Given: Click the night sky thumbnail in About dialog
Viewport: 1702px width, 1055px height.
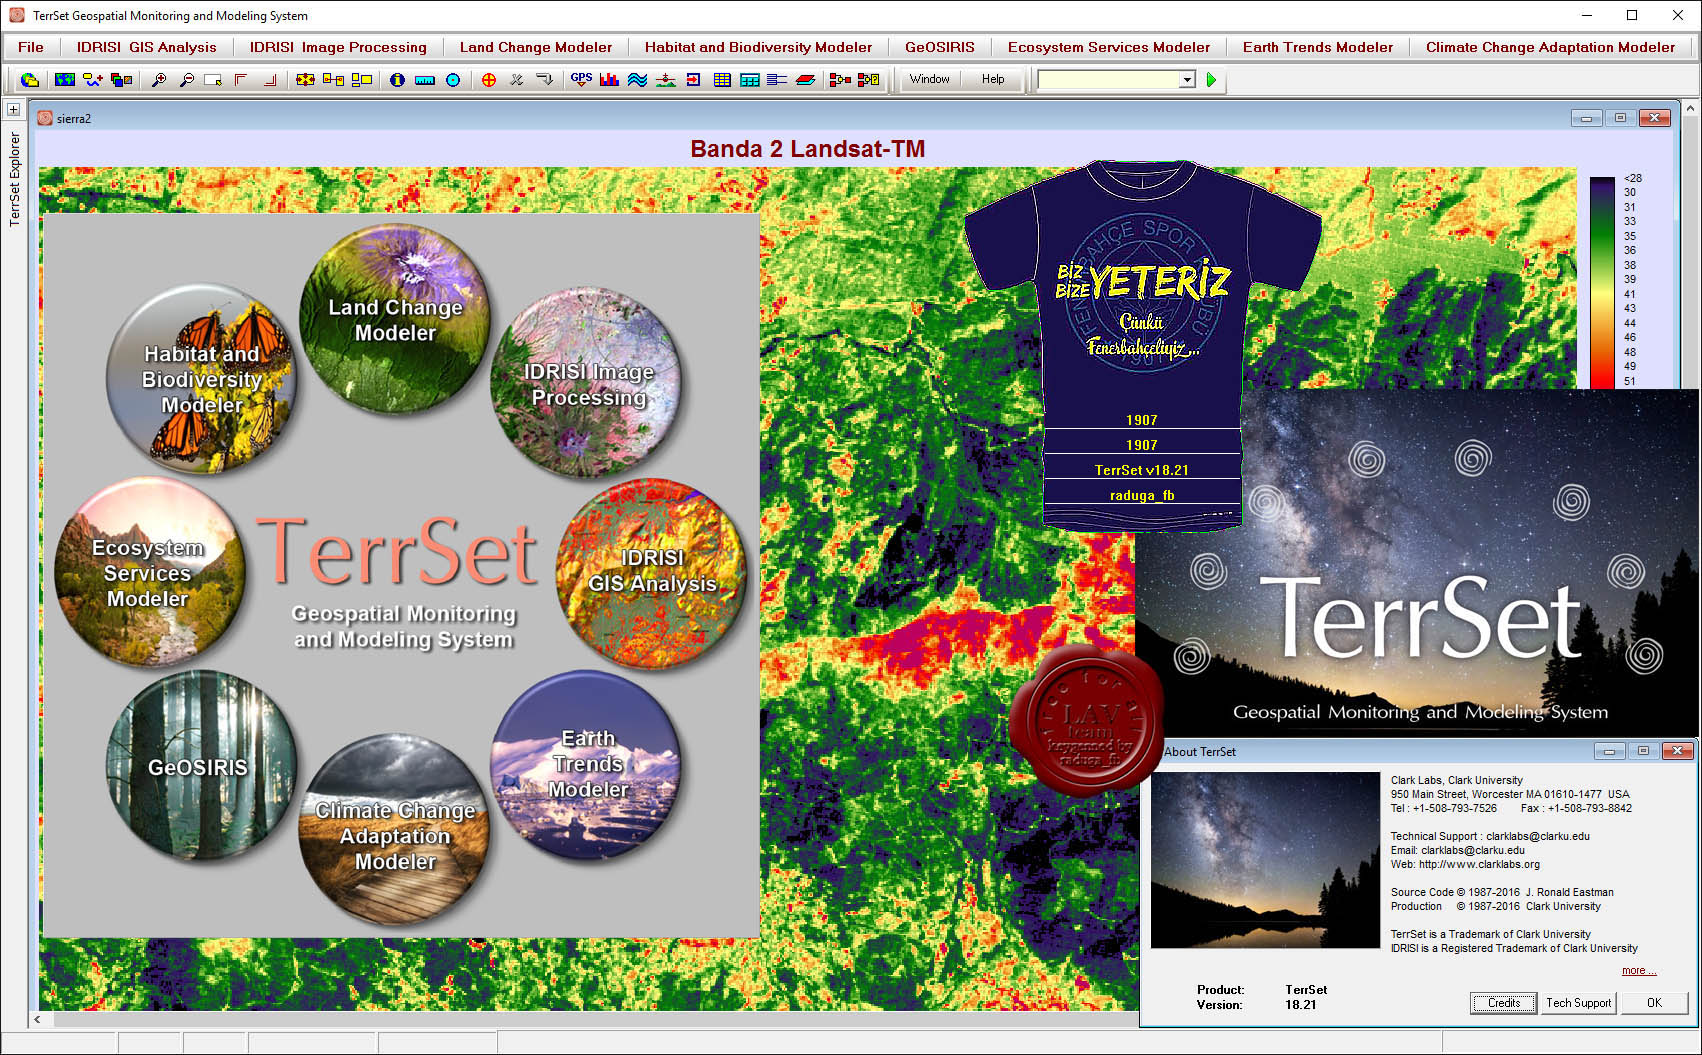Looking at the screenshot, I should (1265, 860).
